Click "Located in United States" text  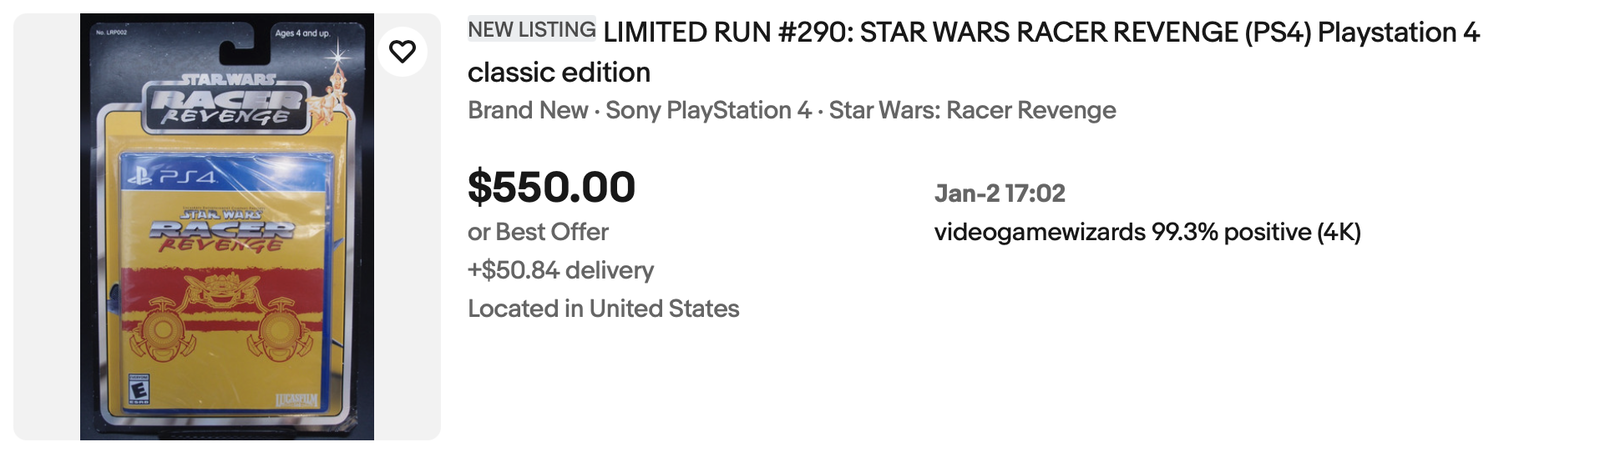pyautogui.click(x=603, y=308)
